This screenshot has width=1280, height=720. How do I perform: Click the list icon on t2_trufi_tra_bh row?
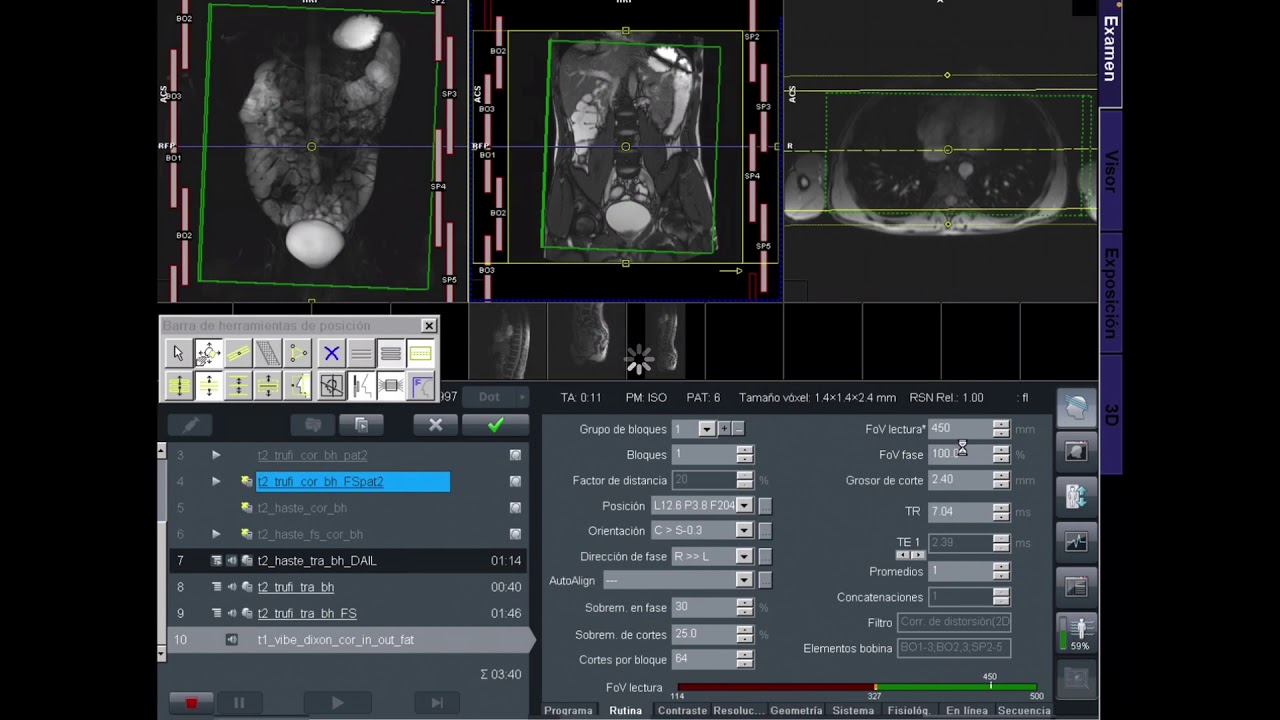pos(216,587)
